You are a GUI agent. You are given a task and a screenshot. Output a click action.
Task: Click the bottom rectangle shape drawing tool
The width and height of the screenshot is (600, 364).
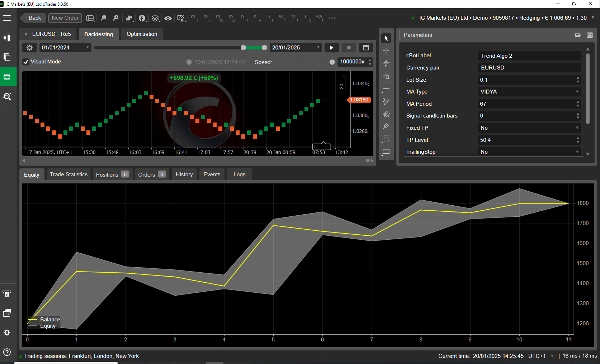386,152
